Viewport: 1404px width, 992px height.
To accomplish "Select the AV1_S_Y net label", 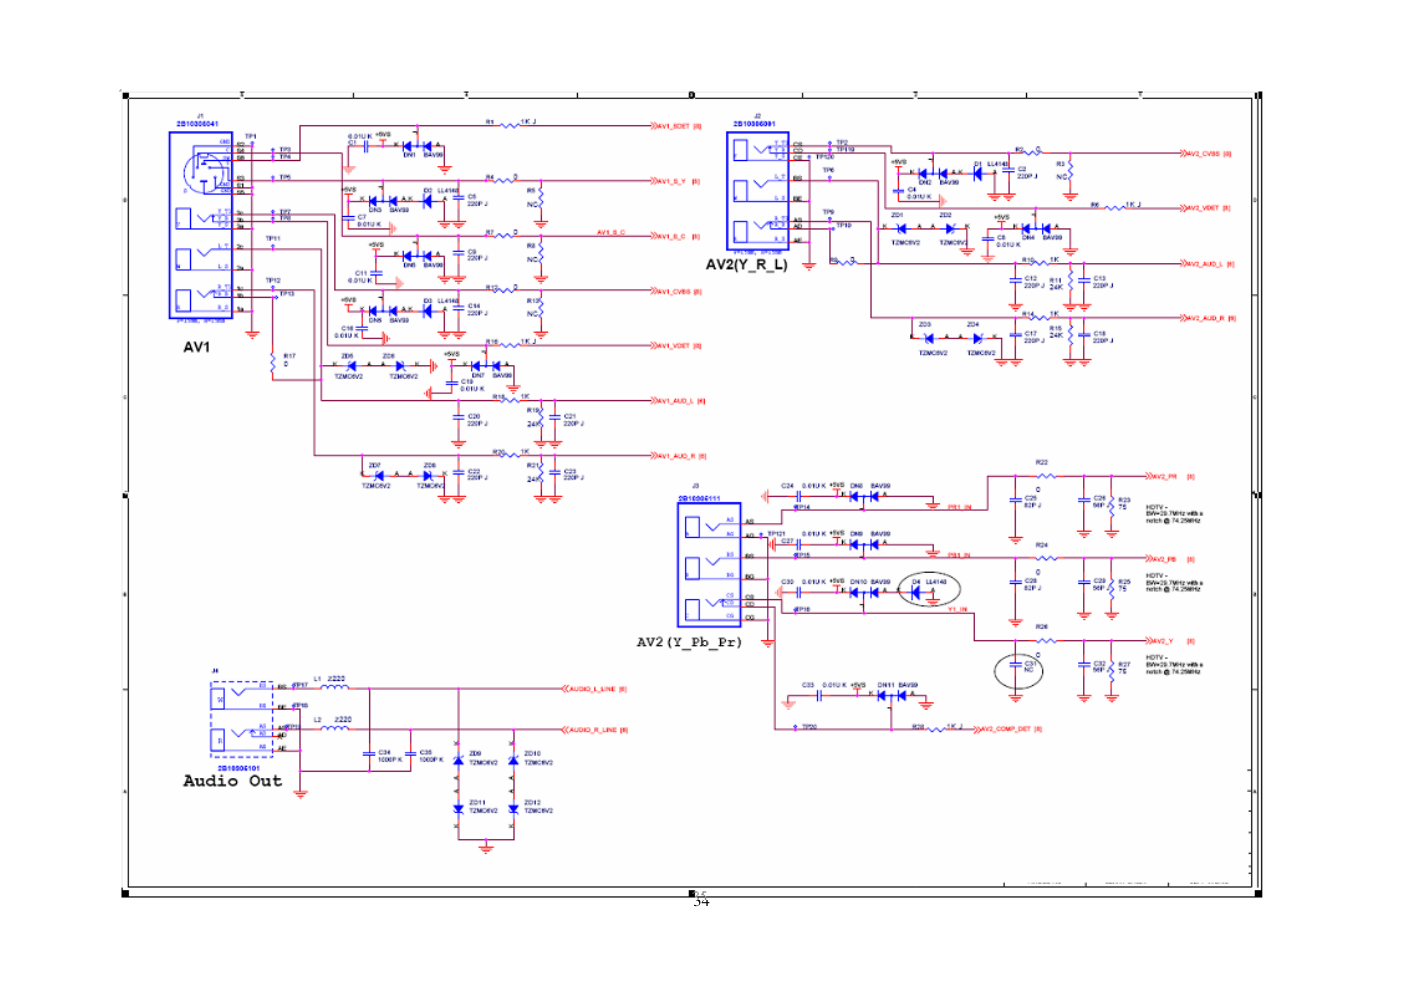I will coord(671,181).
